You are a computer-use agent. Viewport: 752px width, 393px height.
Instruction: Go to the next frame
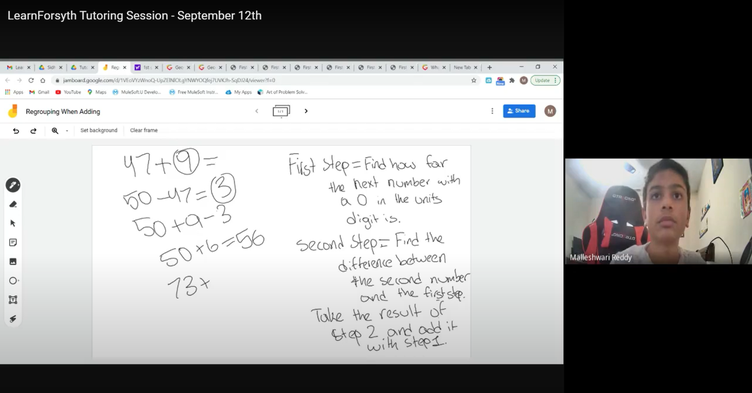click(306, 111)
